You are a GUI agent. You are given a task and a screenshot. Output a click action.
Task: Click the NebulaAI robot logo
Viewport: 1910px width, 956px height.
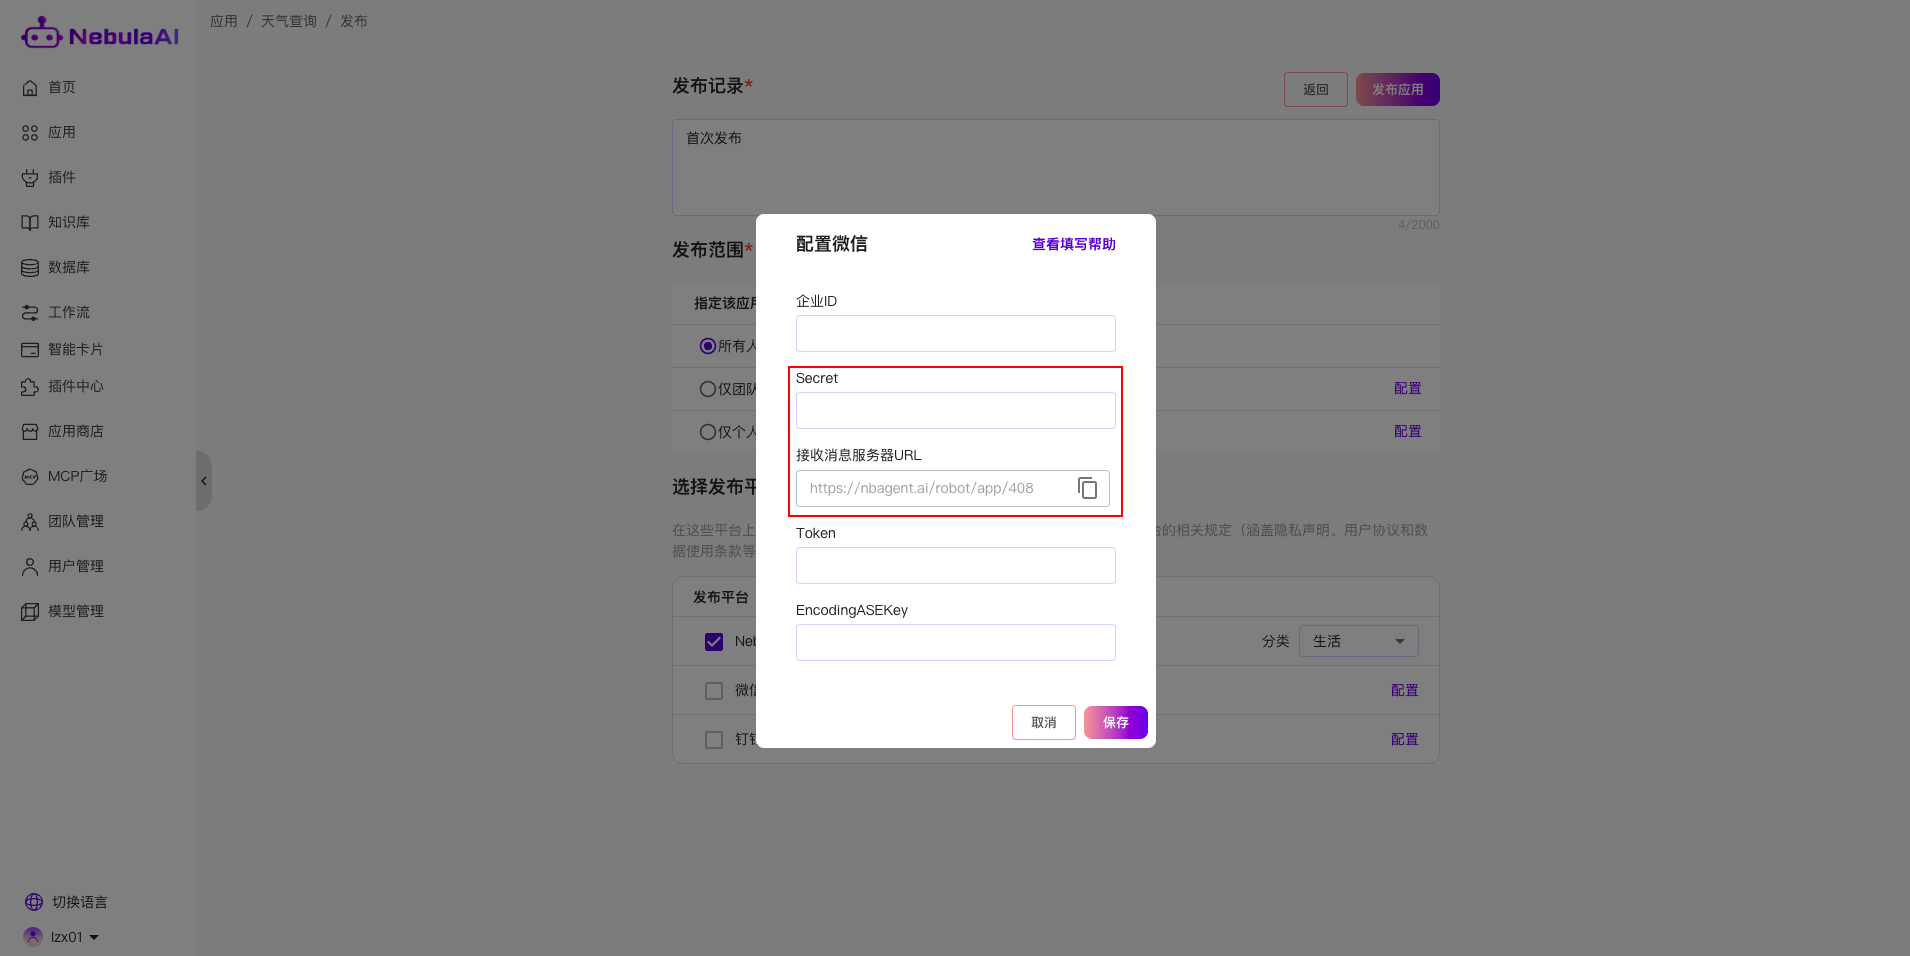pos(41,33)
